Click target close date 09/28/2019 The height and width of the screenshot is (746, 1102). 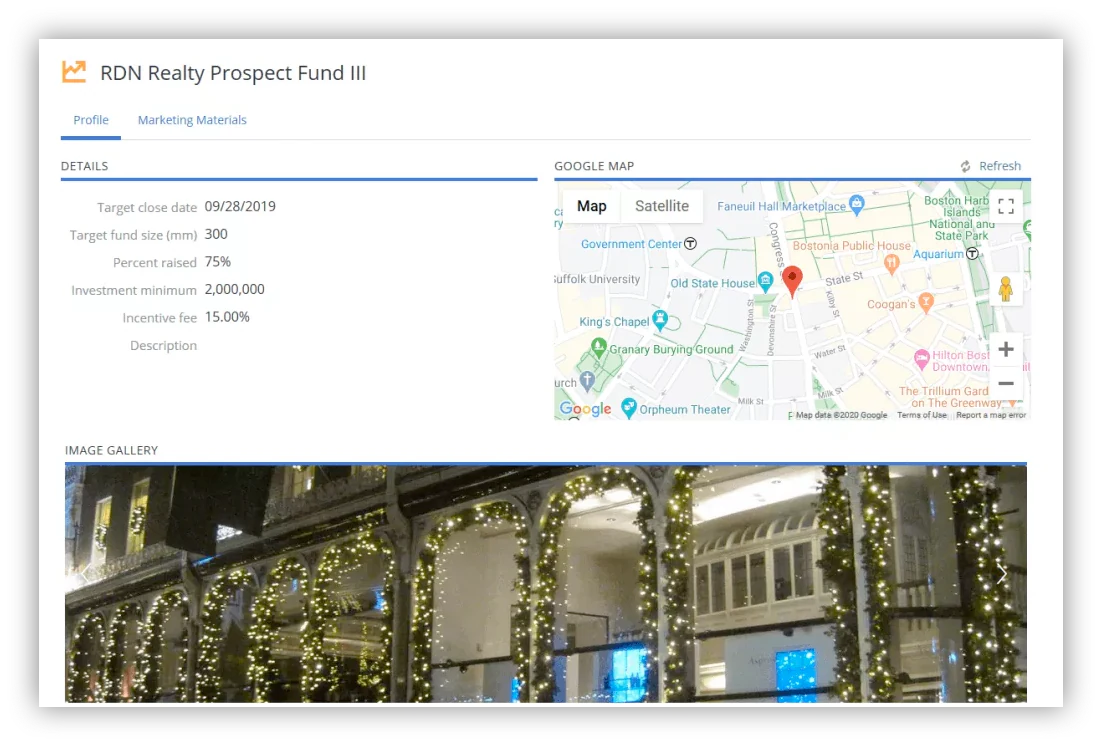point(240,207)
